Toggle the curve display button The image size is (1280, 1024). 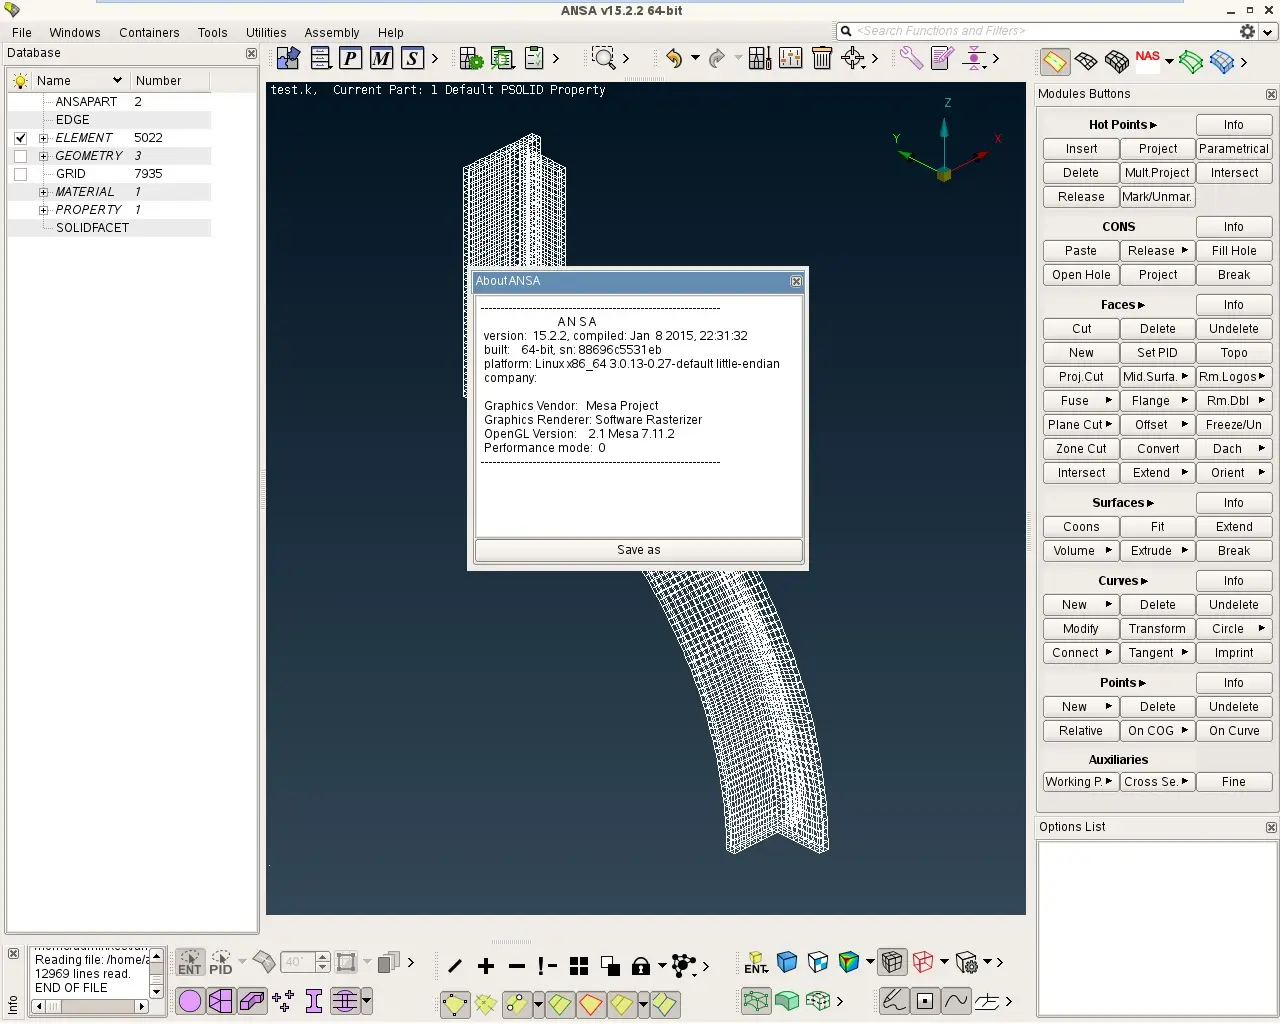click(x=956, y=1000)
